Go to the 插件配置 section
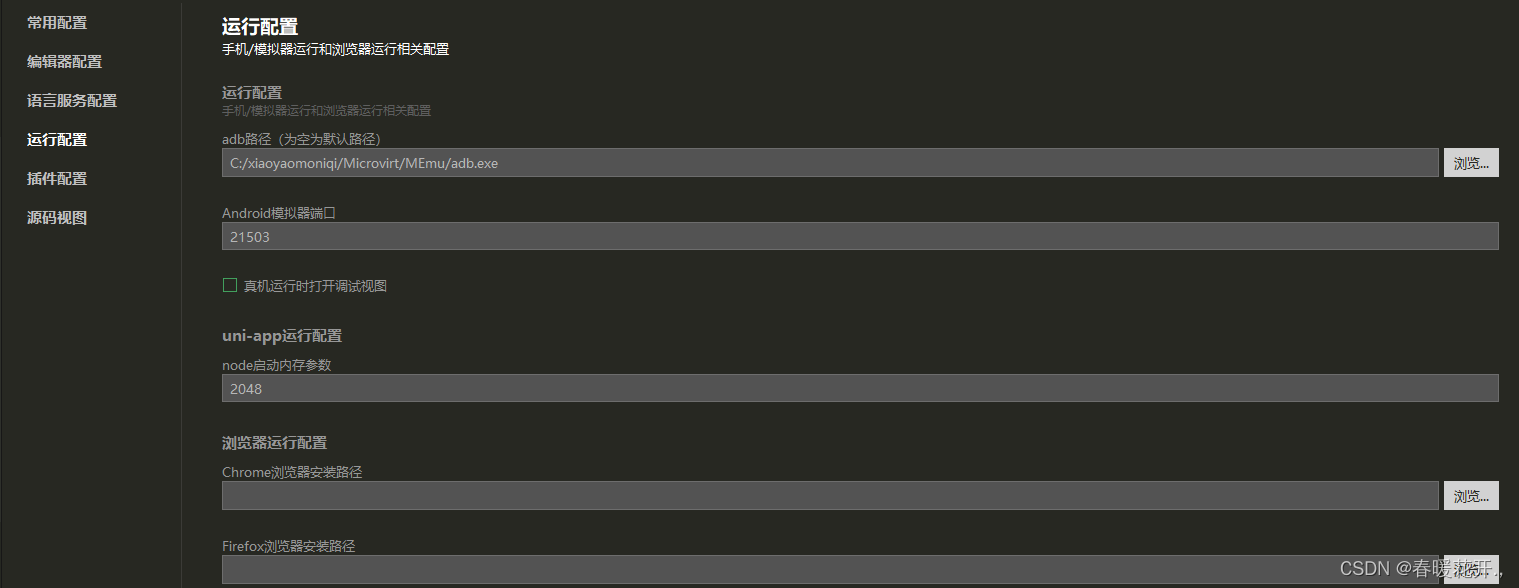The height and width of the screenshot is (588, 1519). pyautogui.click(x=56, y=178)
